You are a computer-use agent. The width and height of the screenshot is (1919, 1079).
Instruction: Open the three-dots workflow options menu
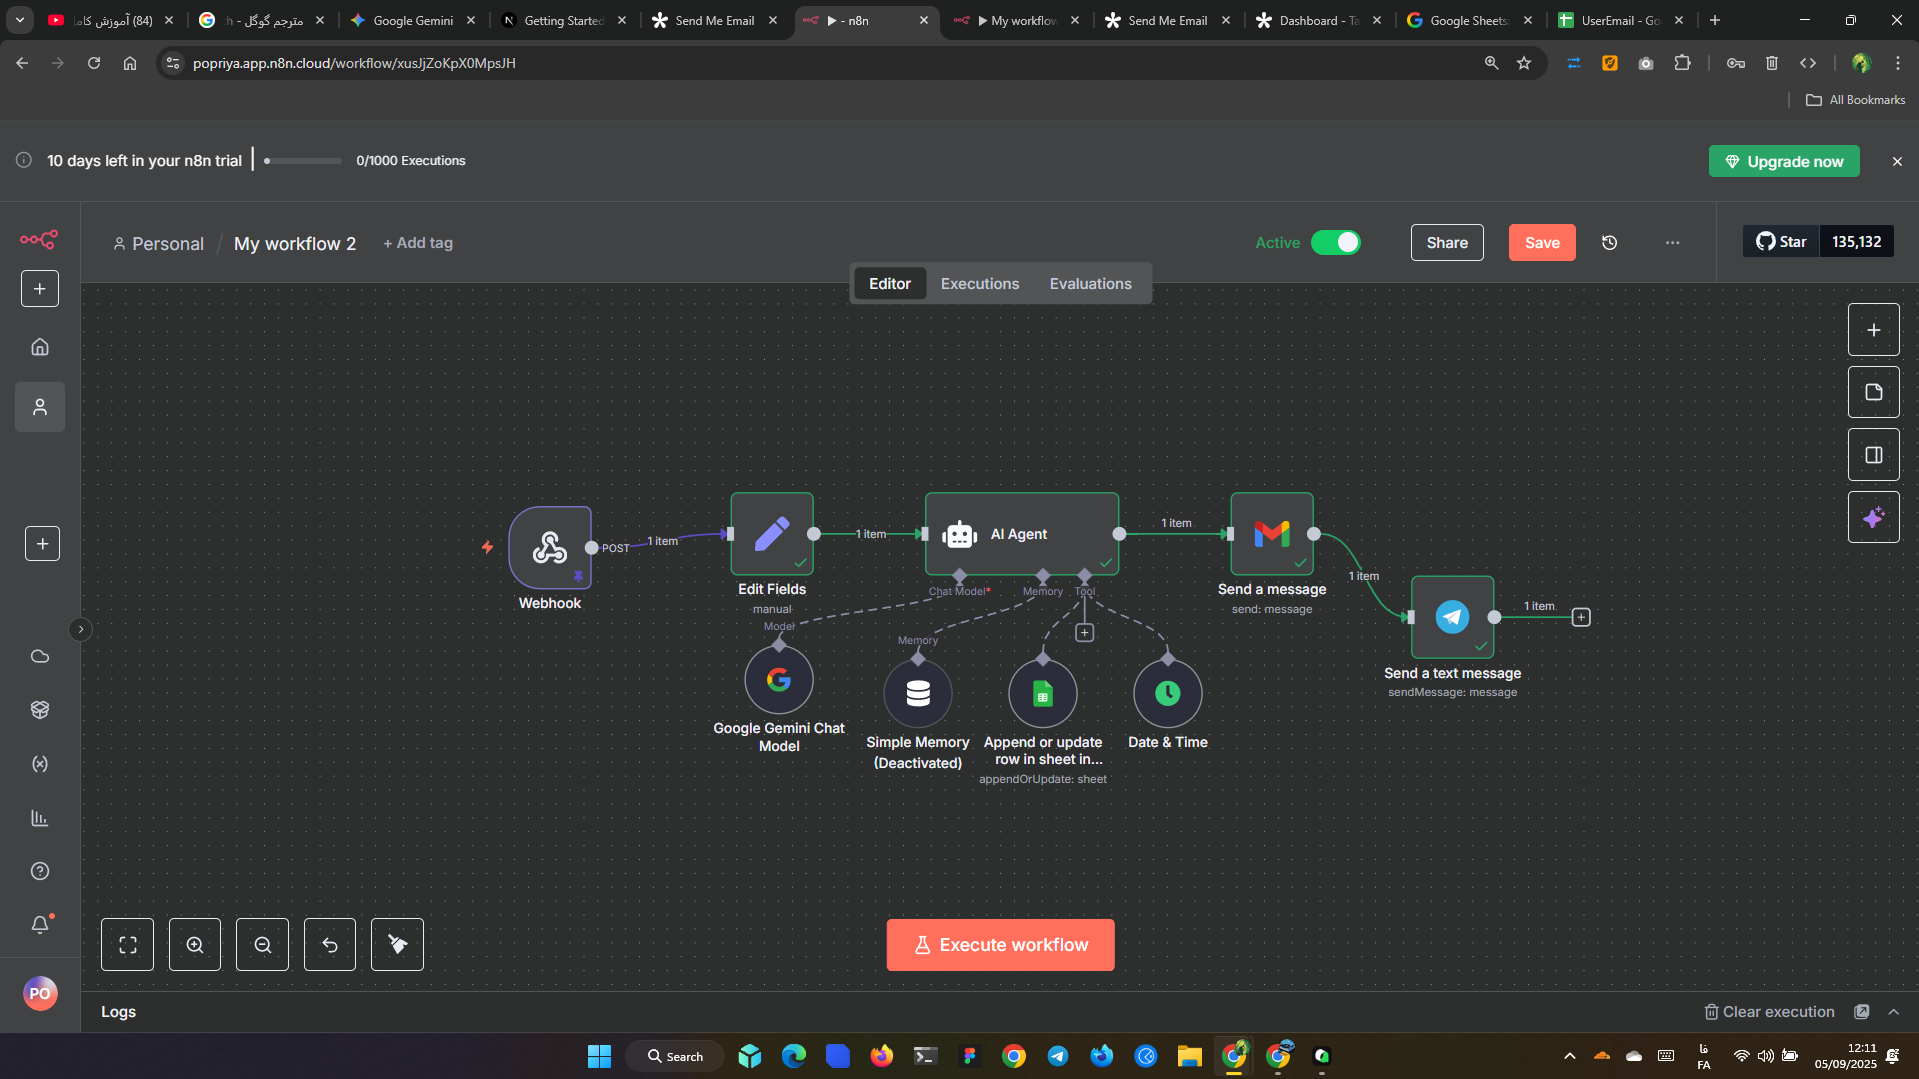click(1672, 243)
